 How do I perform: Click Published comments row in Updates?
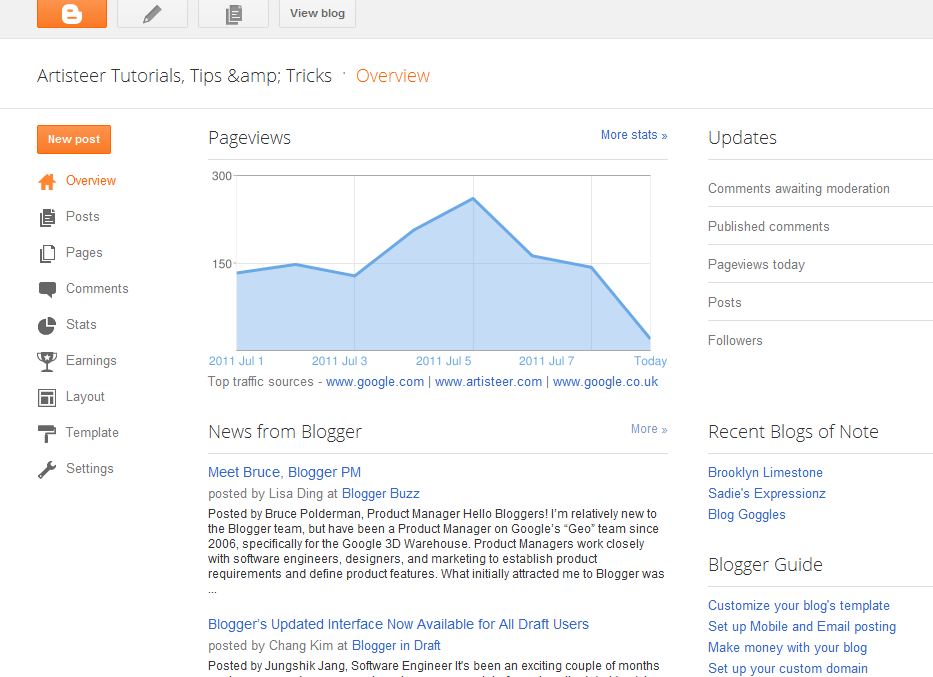click(x=821, y=226)
